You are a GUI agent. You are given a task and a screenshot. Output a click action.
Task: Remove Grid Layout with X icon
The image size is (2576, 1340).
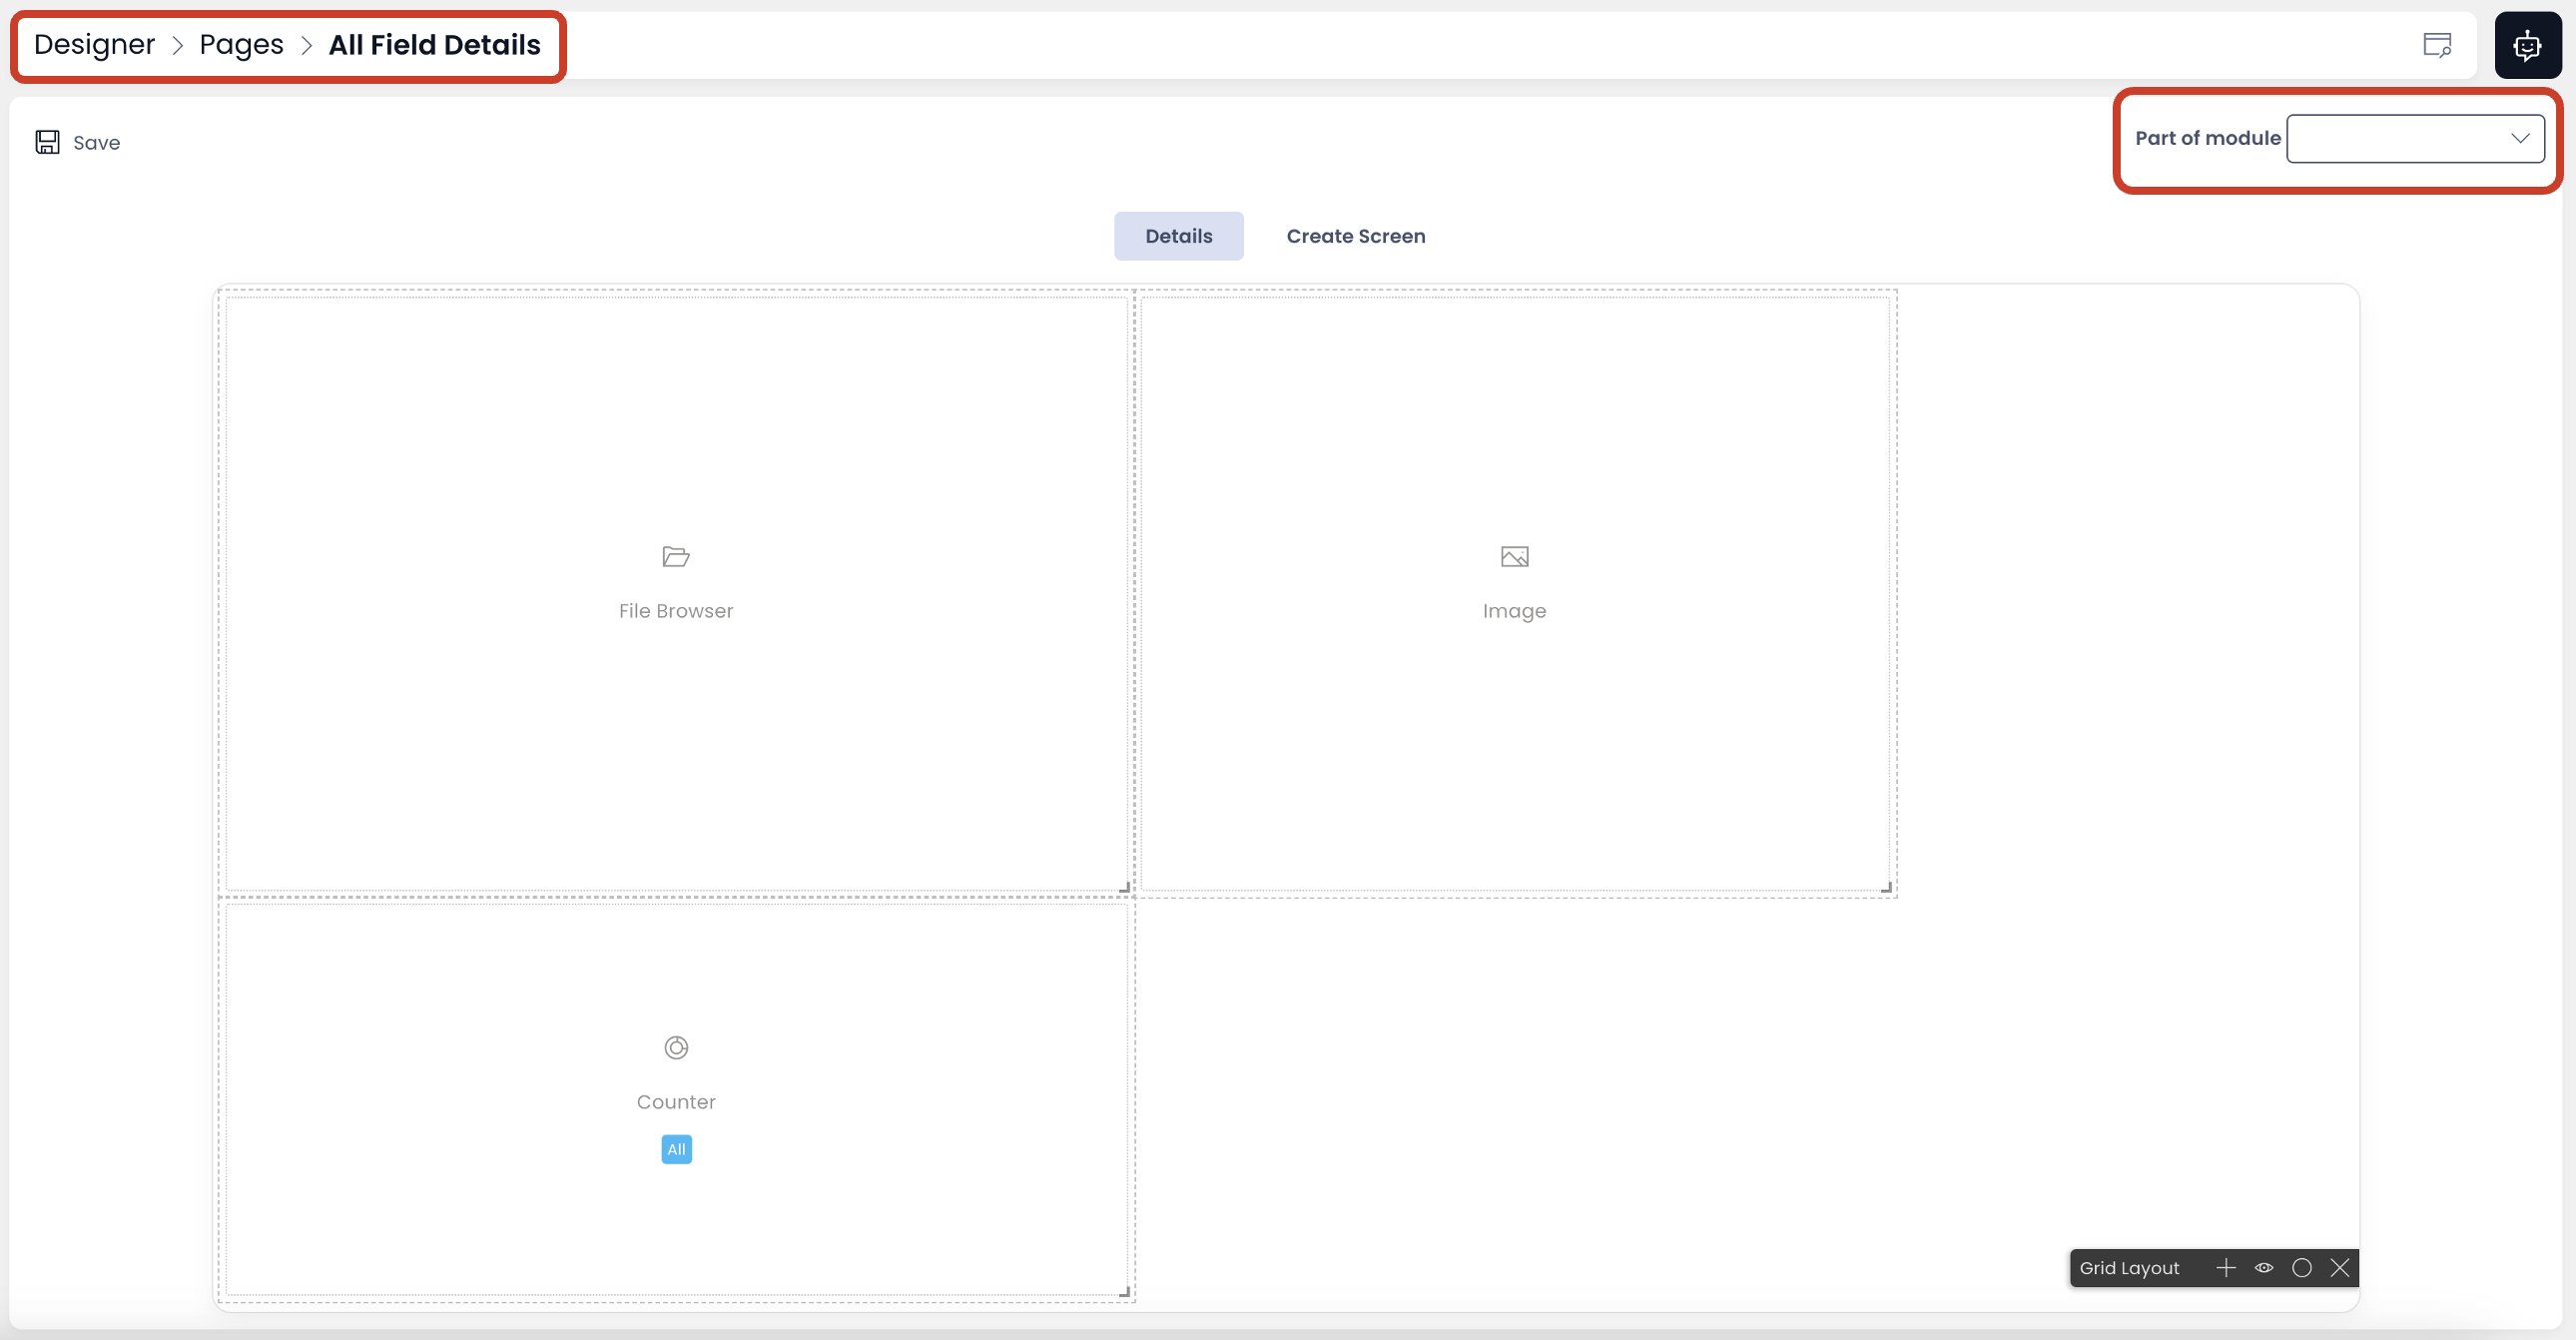(2340, 1268)
